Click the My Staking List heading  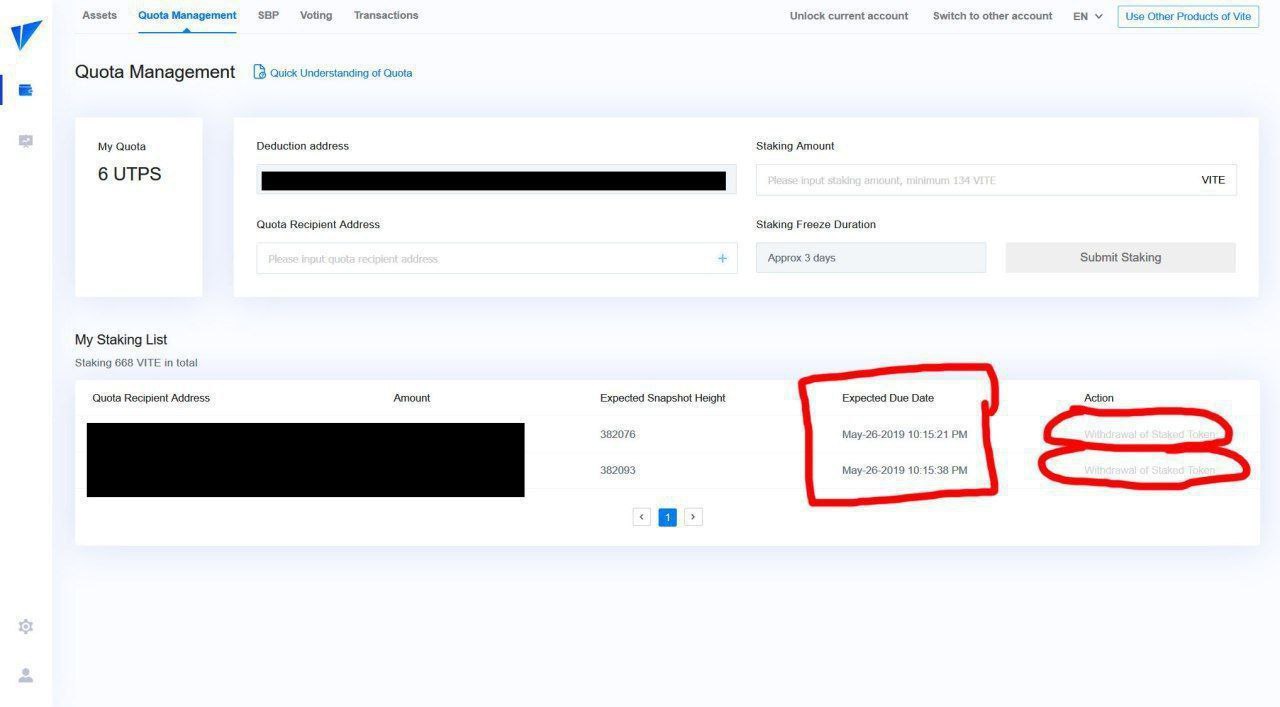coord(121,340)
